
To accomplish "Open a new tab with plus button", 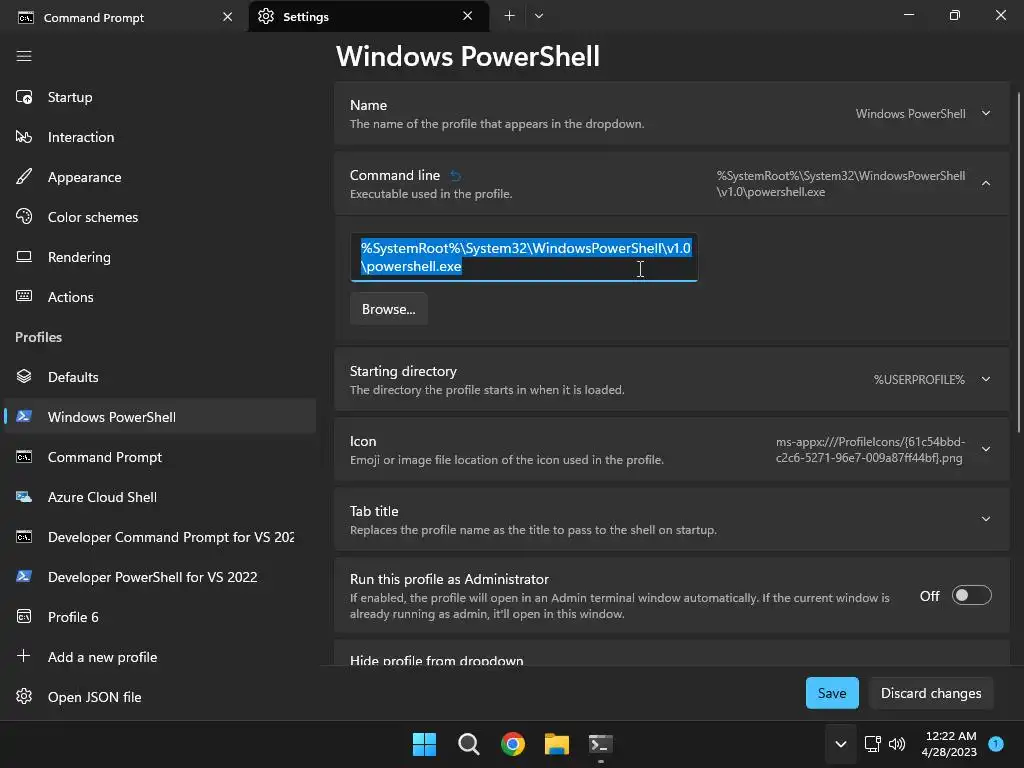I will (x=509, y=16).
